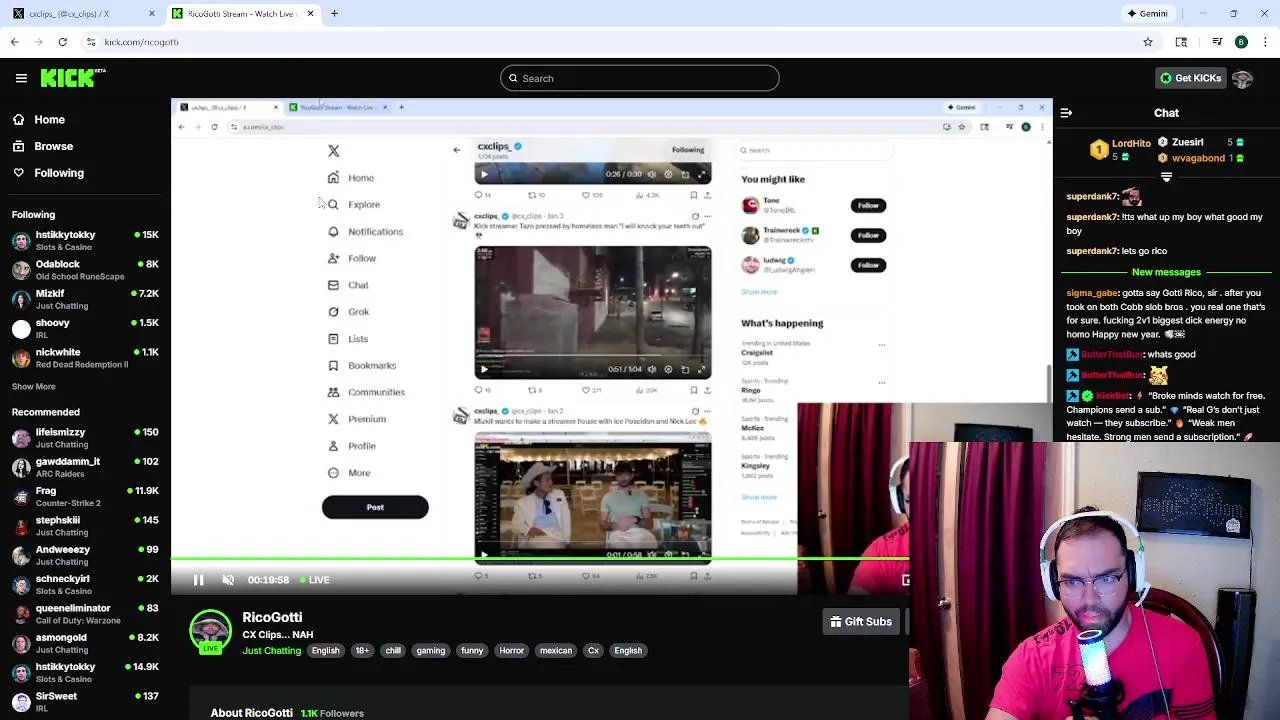Click the address bar URL kick.com/ricogotti
The height and width of the screenshot is (720, 1280).
pos(141,42)
